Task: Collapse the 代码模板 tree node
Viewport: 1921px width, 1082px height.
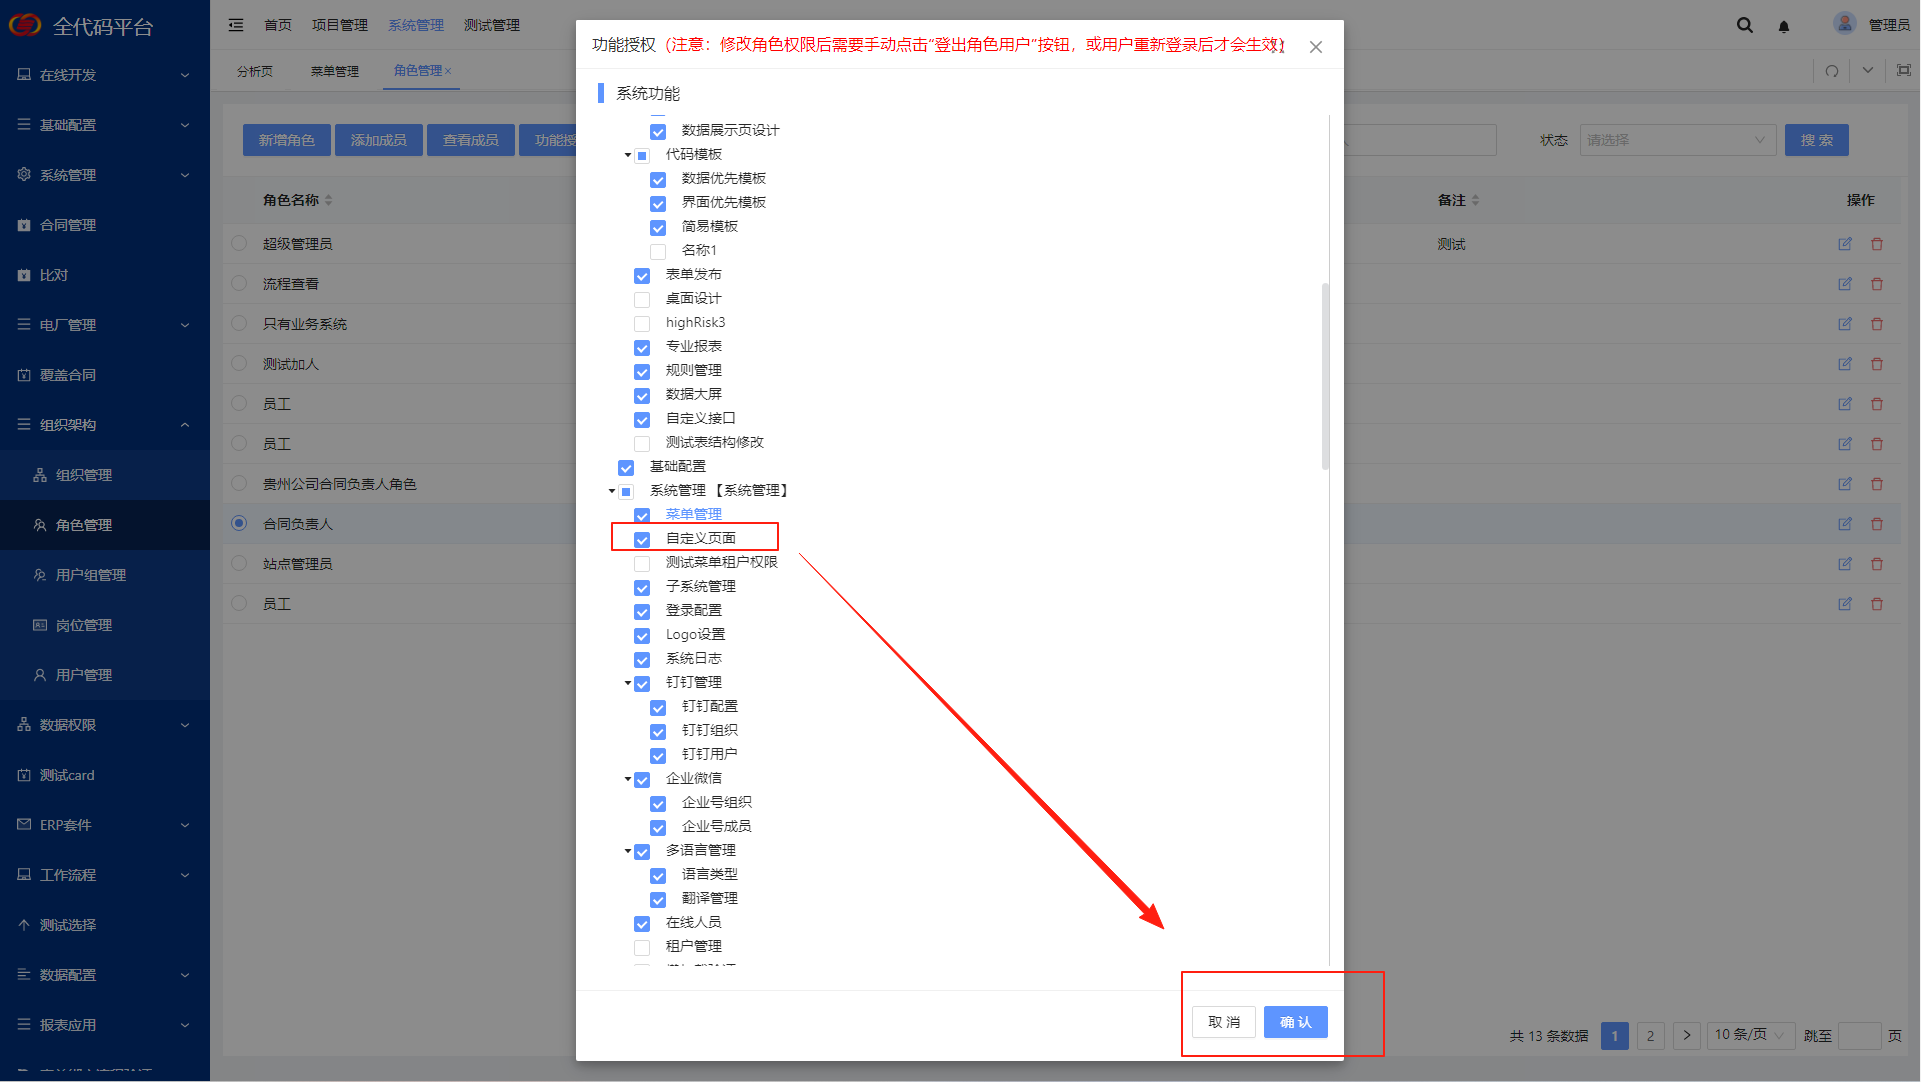Action: click(x=628, y=155)
